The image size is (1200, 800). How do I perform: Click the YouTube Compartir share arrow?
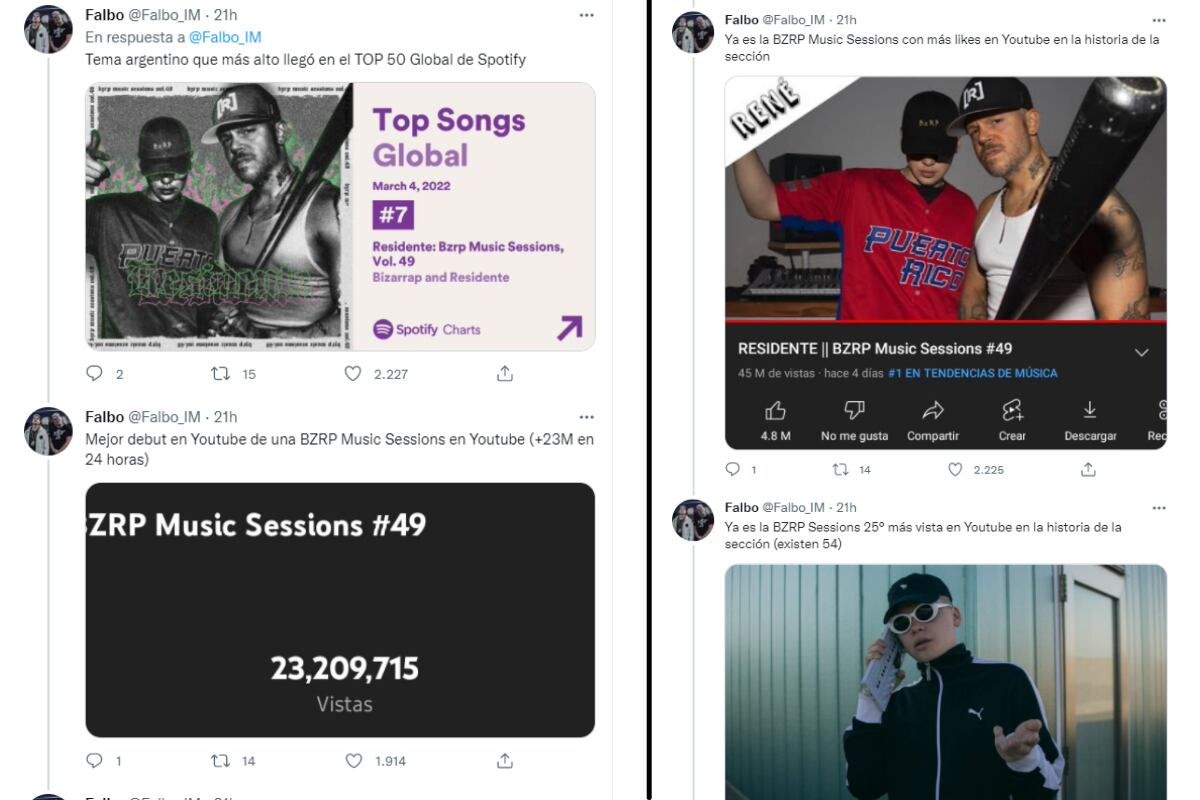[x=933, y=411]
